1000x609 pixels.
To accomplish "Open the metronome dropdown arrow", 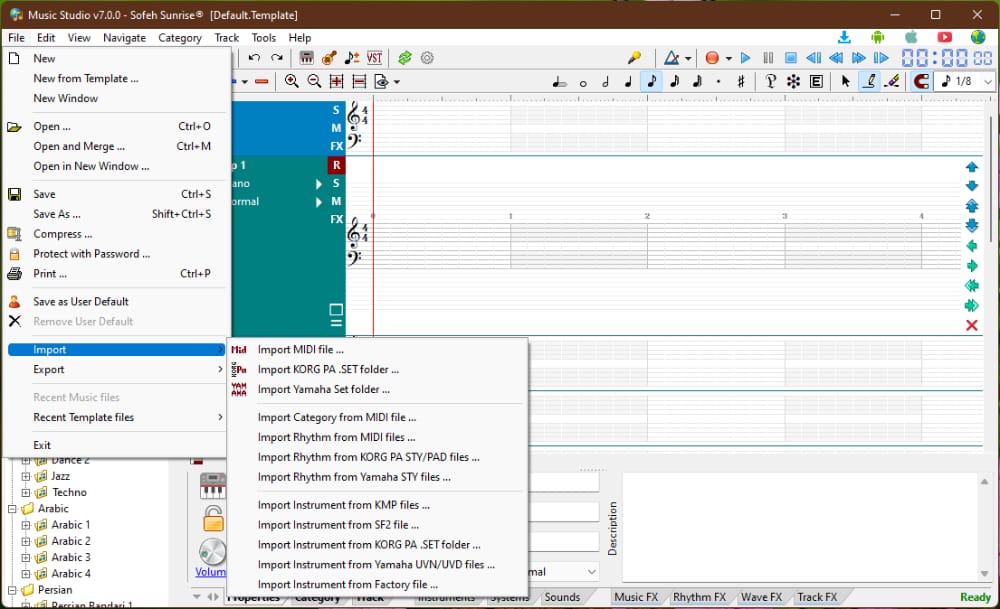I will 688,59.
